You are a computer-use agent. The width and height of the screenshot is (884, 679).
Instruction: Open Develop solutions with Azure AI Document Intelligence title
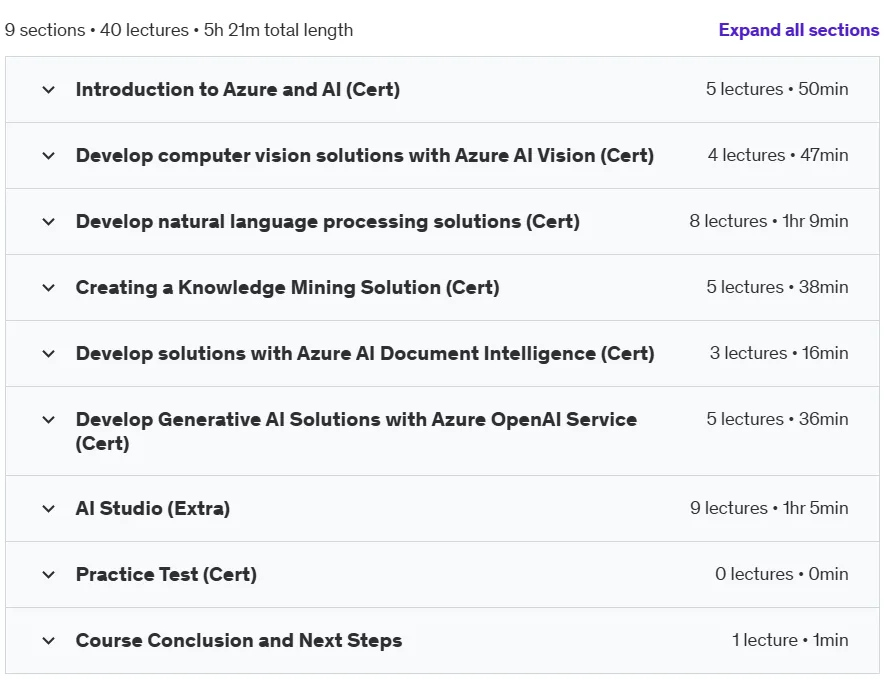[365, 354]
